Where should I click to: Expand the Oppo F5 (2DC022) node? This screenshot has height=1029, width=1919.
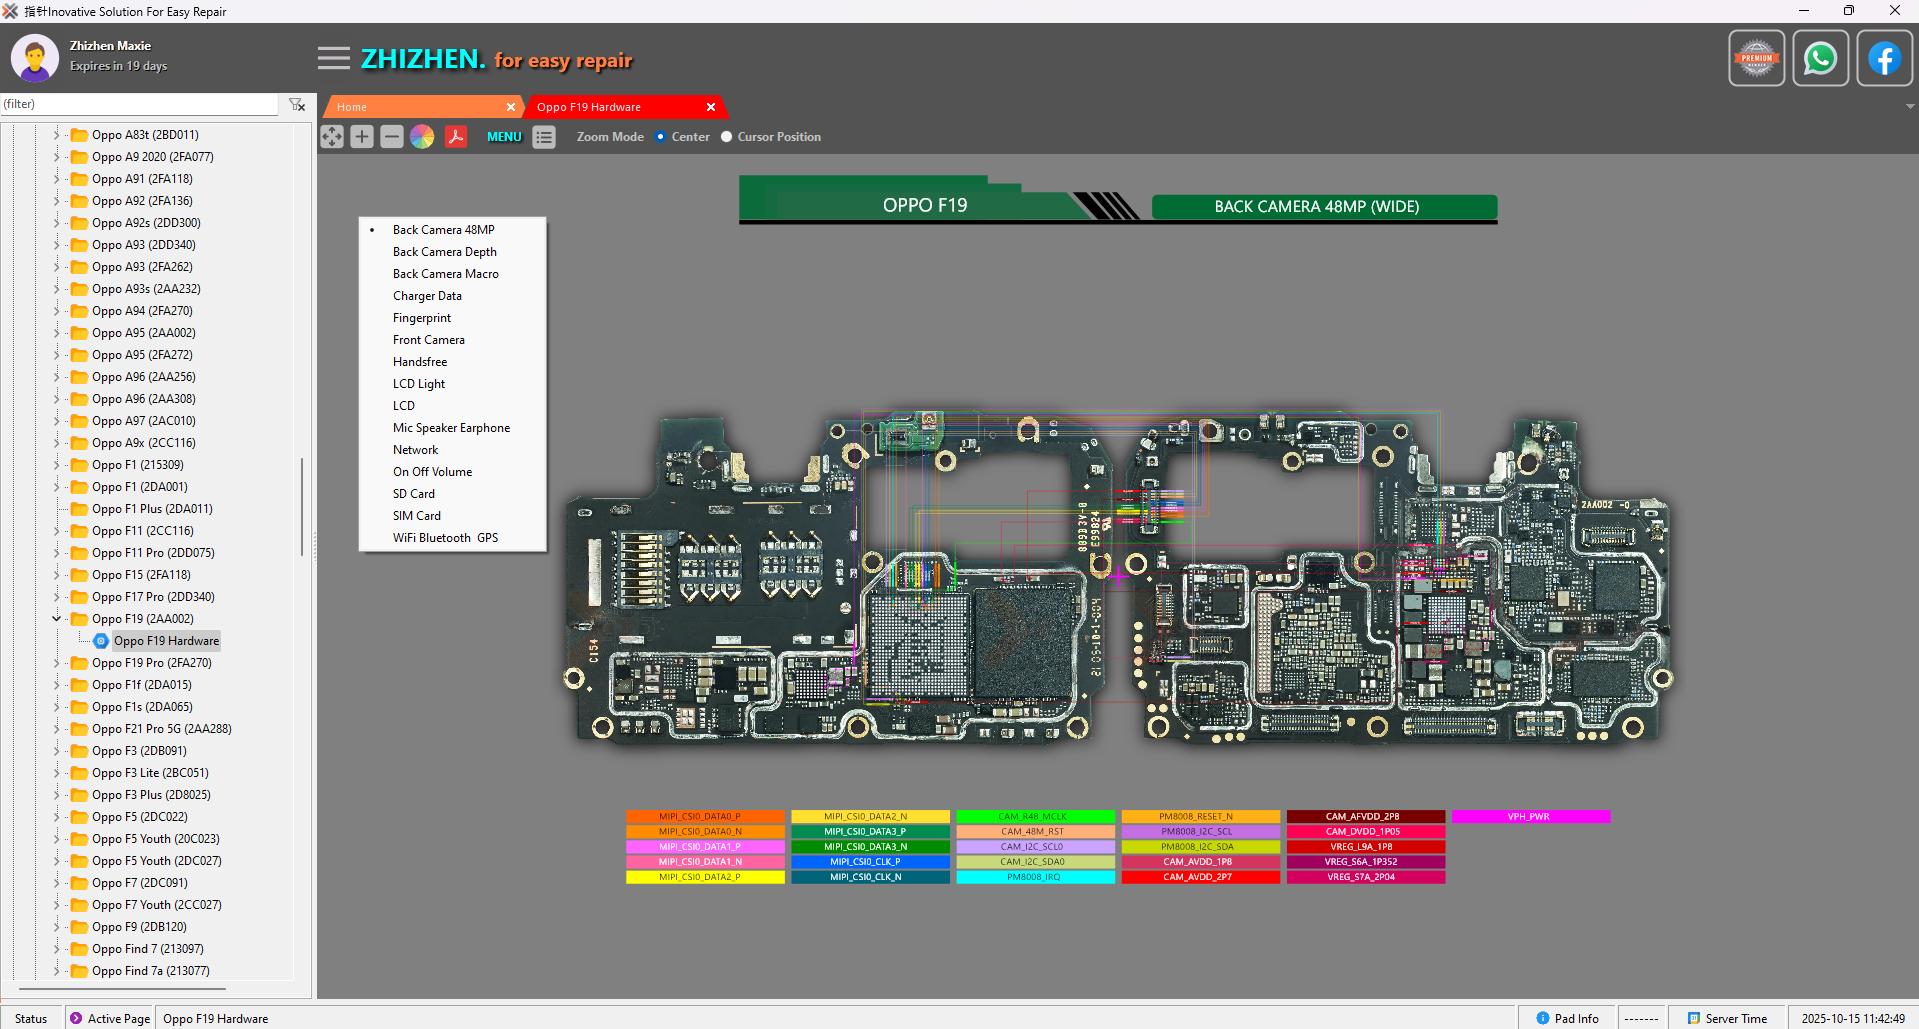pos(57,817)
